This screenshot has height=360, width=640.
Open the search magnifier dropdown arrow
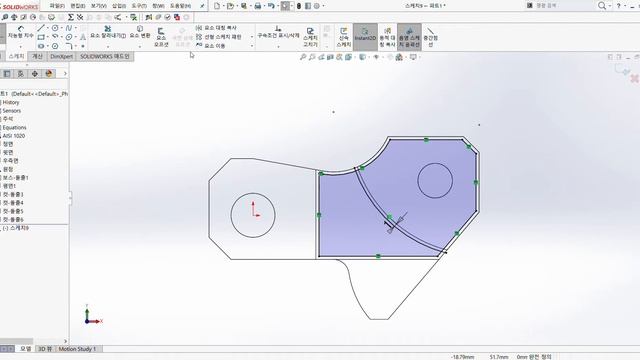(x=610, y=6)
